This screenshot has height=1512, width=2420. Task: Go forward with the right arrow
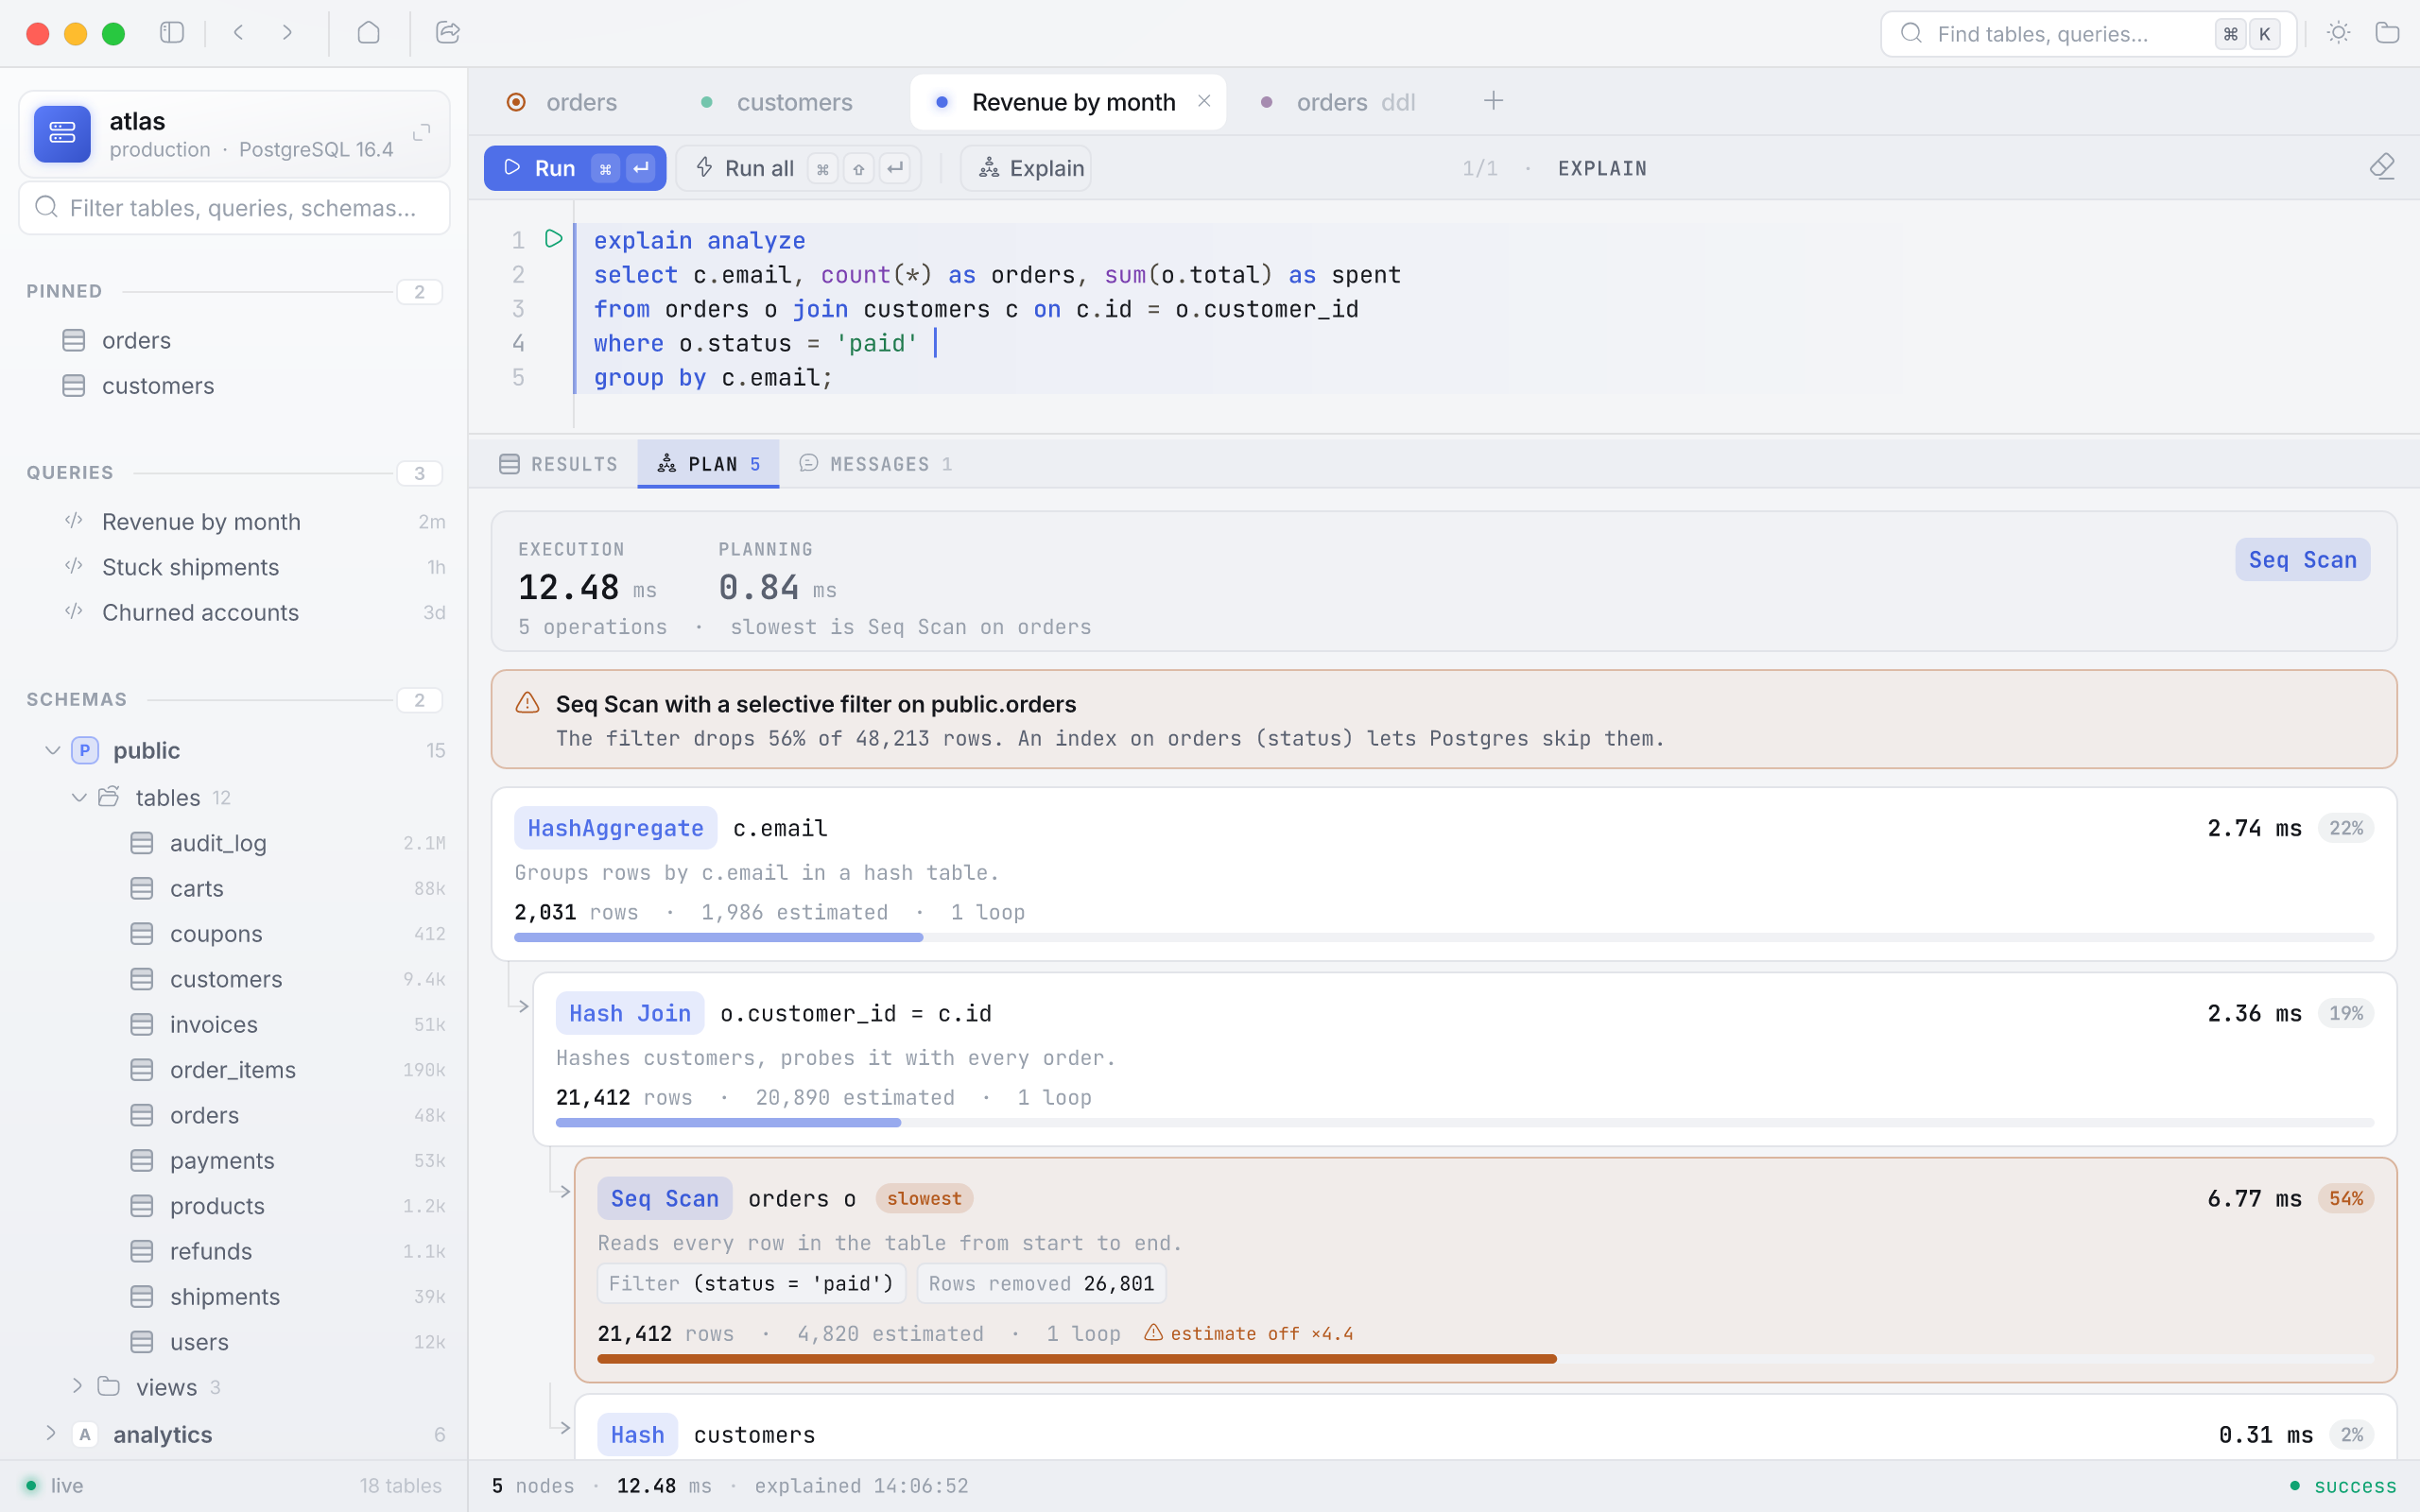[x=288, y=33]
